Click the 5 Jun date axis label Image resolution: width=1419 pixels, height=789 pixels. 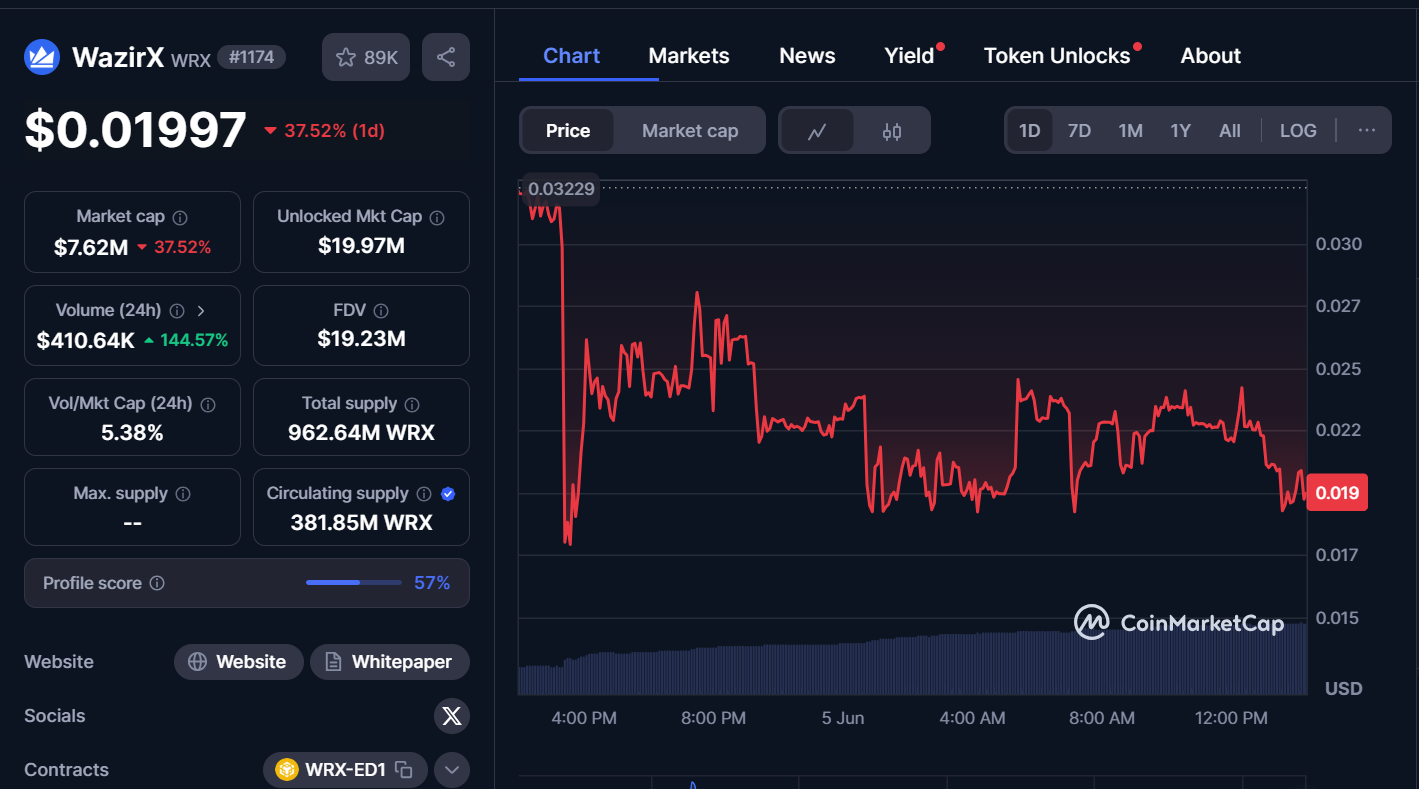[x=843, y=718]
